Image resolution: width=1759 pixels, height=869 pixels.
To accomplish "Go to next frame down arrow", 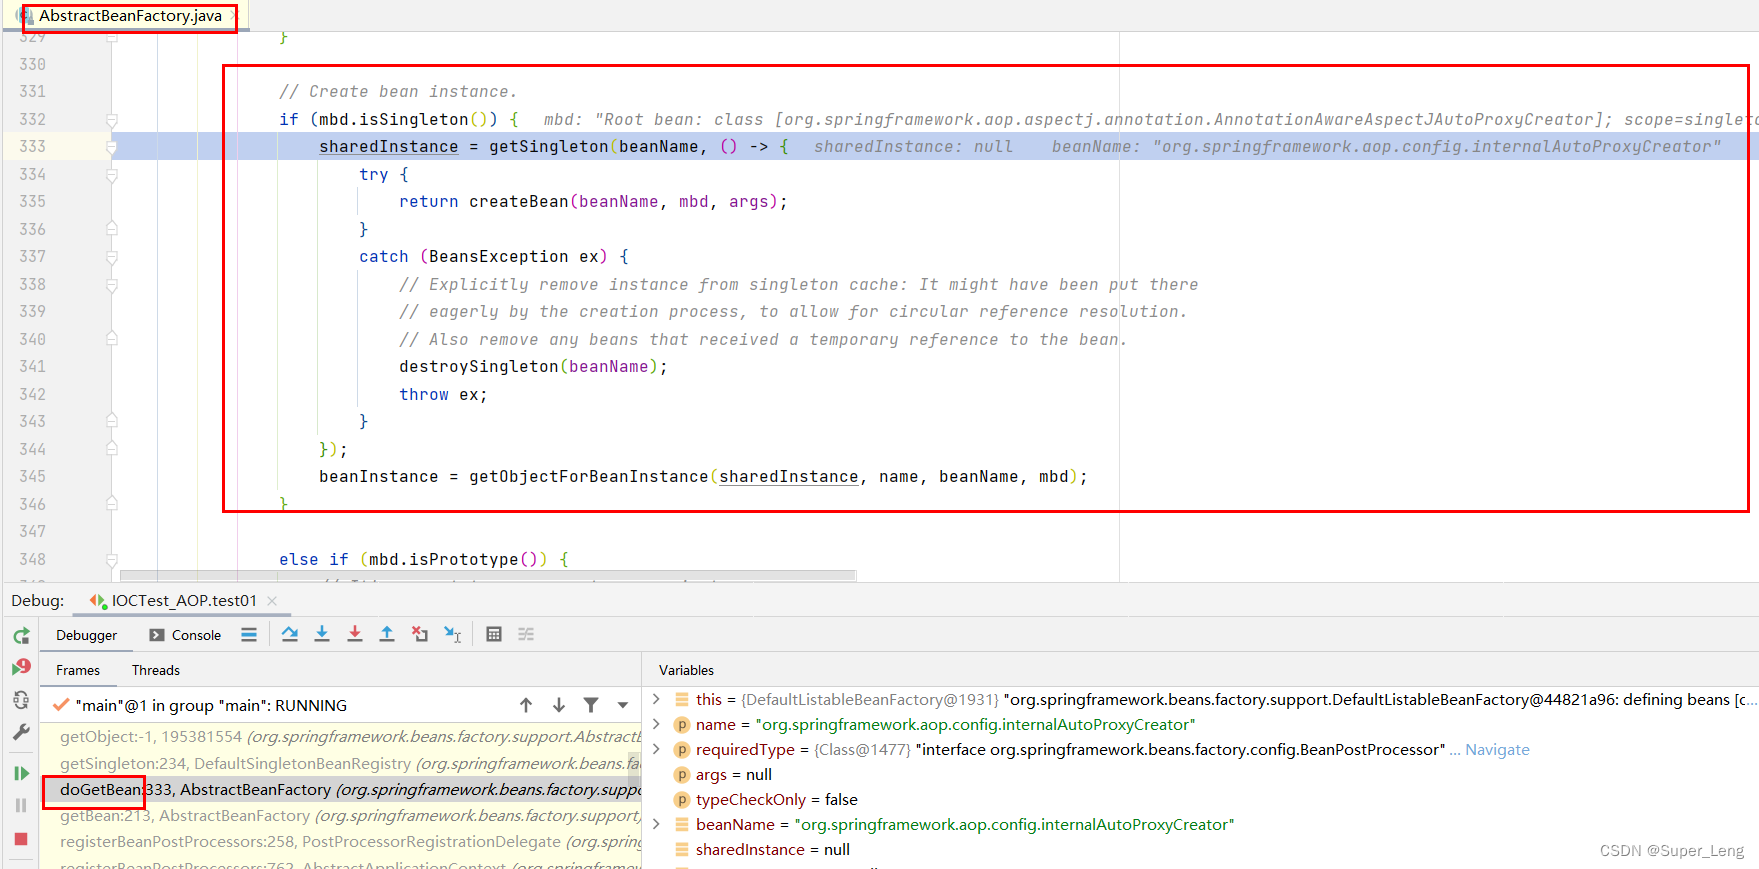I will (559, 705).
